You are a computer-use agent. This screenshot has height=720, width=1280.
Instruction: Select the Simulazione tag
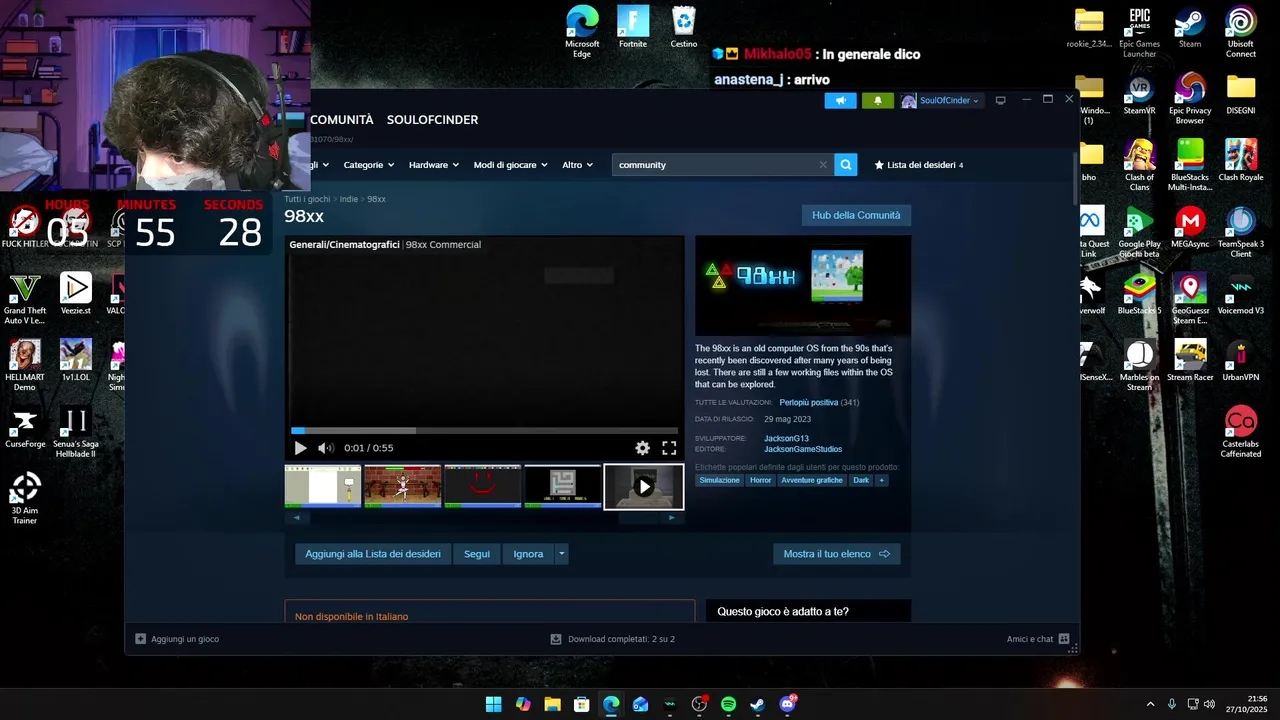click(720, 480)
